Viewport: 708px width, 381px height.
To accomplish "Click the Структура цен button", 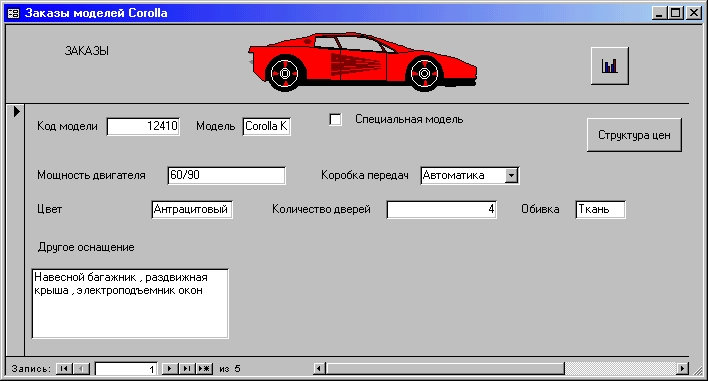I will pos(634,135).
